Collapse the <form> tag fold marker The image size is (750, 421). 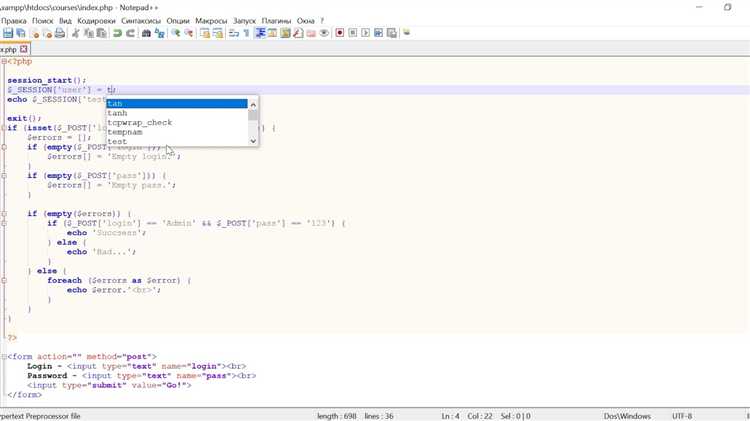[x=4, y=356]
